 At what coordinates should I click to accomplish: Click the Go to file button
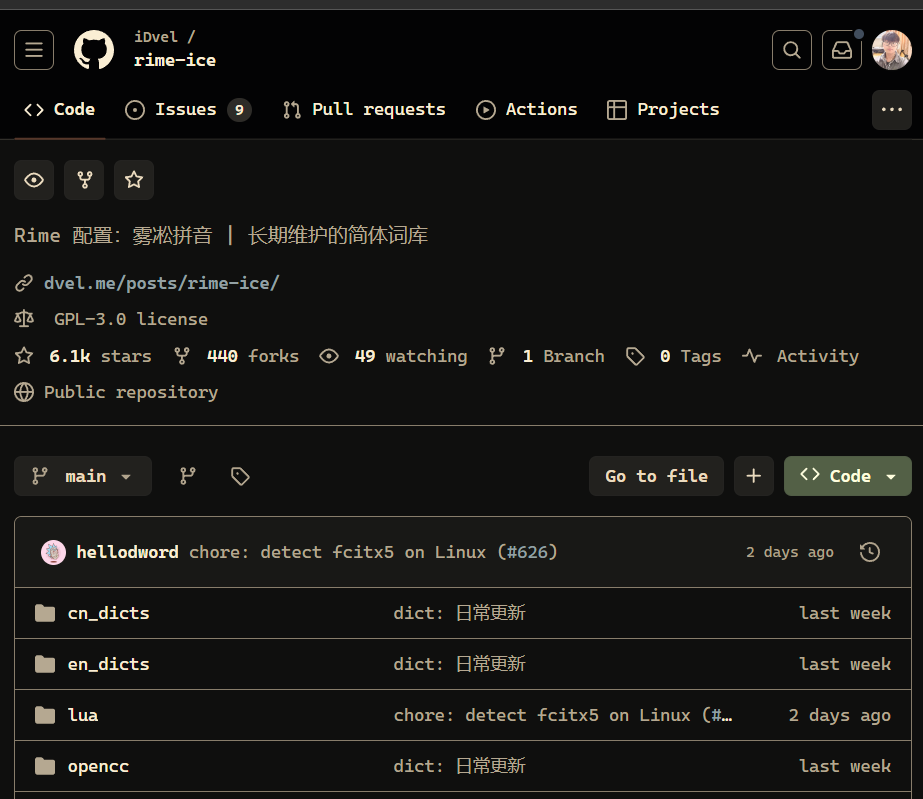pos(656,476)
